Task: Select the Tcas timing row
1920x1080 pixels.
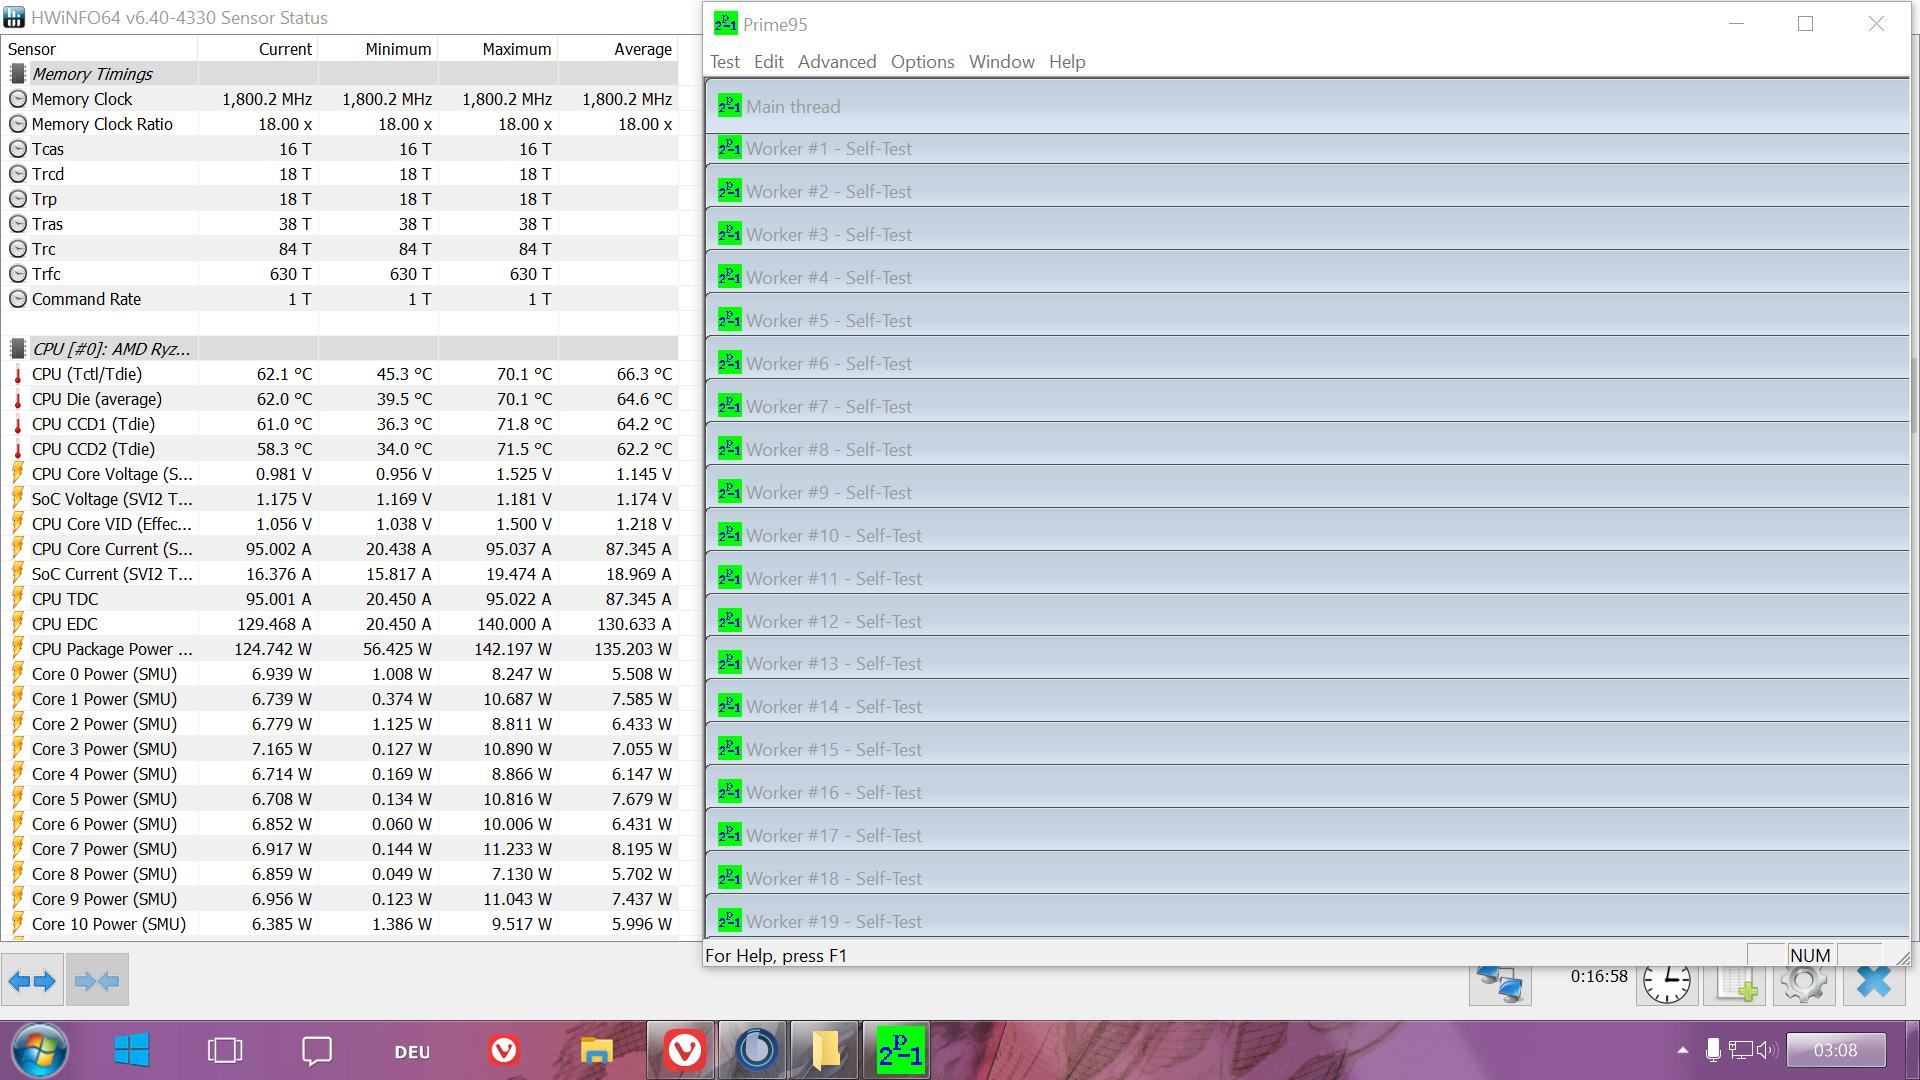Action: (340, 149)
